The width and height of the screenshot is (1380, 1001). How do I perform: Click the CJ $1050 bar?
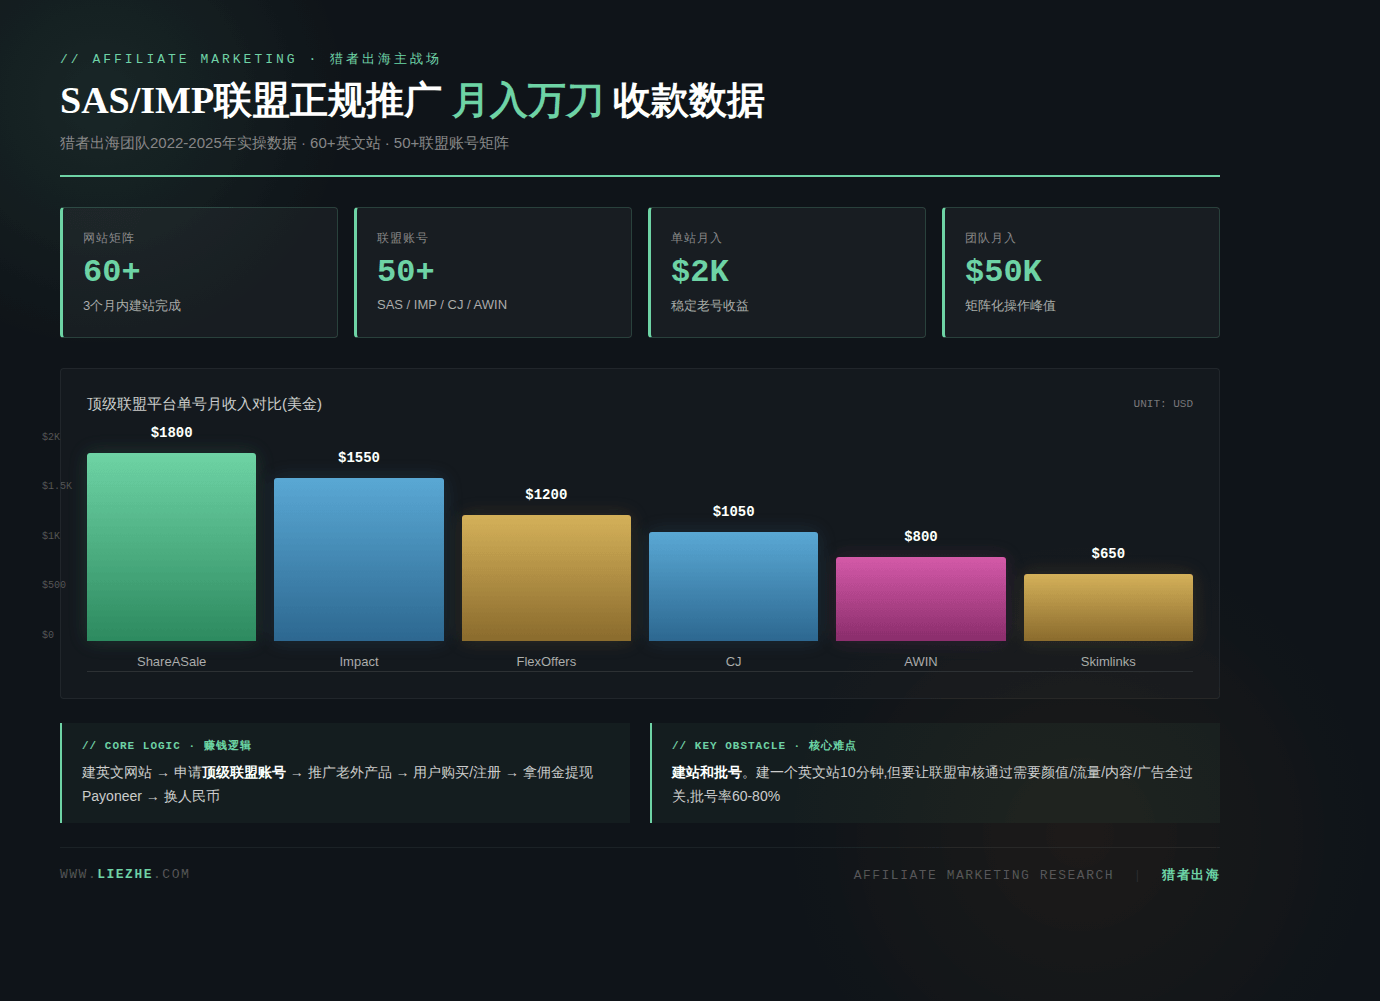pos(733,586)
